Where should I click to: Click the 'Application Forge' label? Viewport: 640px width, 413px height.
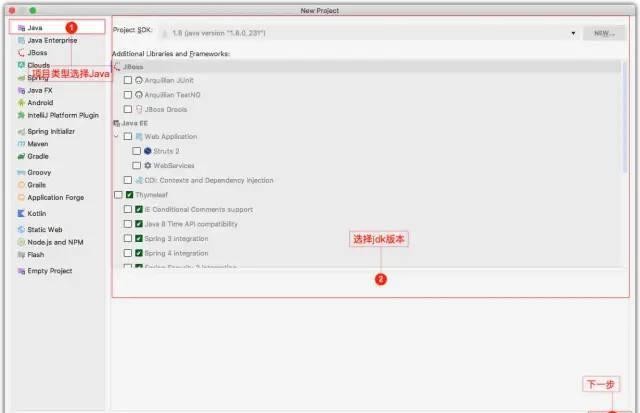[56, 198]
